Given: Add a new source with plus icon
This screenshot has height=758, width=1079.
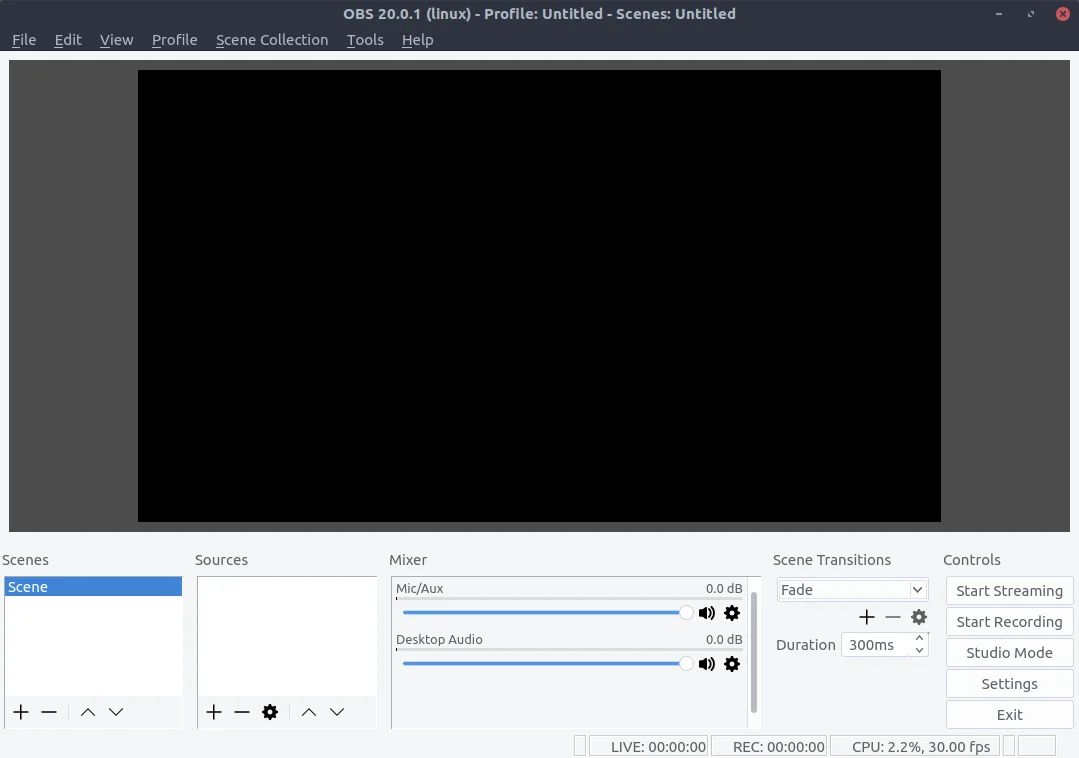Looking at the screenshot, I should 214,712.
